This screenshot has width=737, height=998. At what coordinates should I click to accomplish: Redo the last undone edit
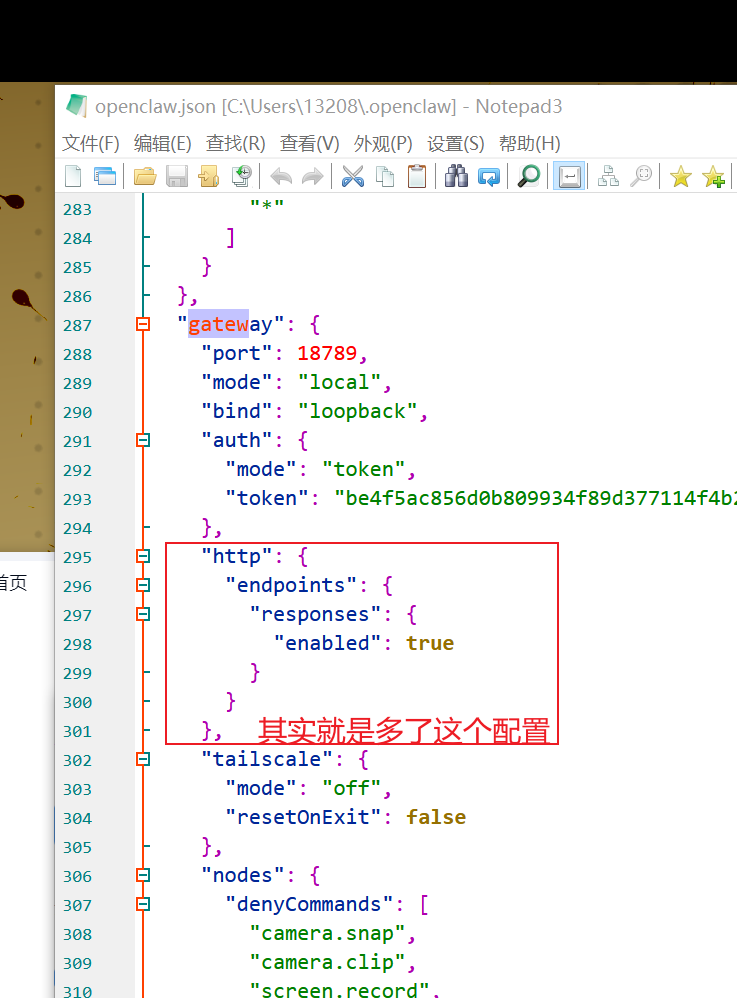[x=312, y=176]
